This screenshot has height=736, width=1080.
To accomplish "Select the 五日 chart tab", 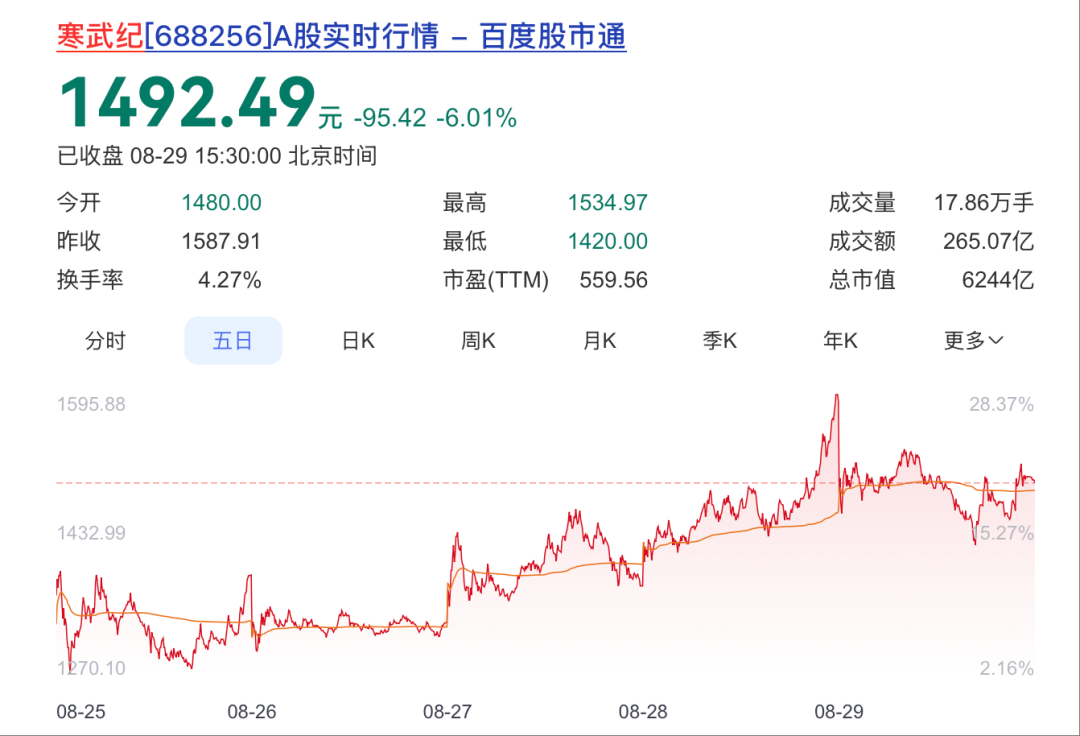I will tap(233, 341).
